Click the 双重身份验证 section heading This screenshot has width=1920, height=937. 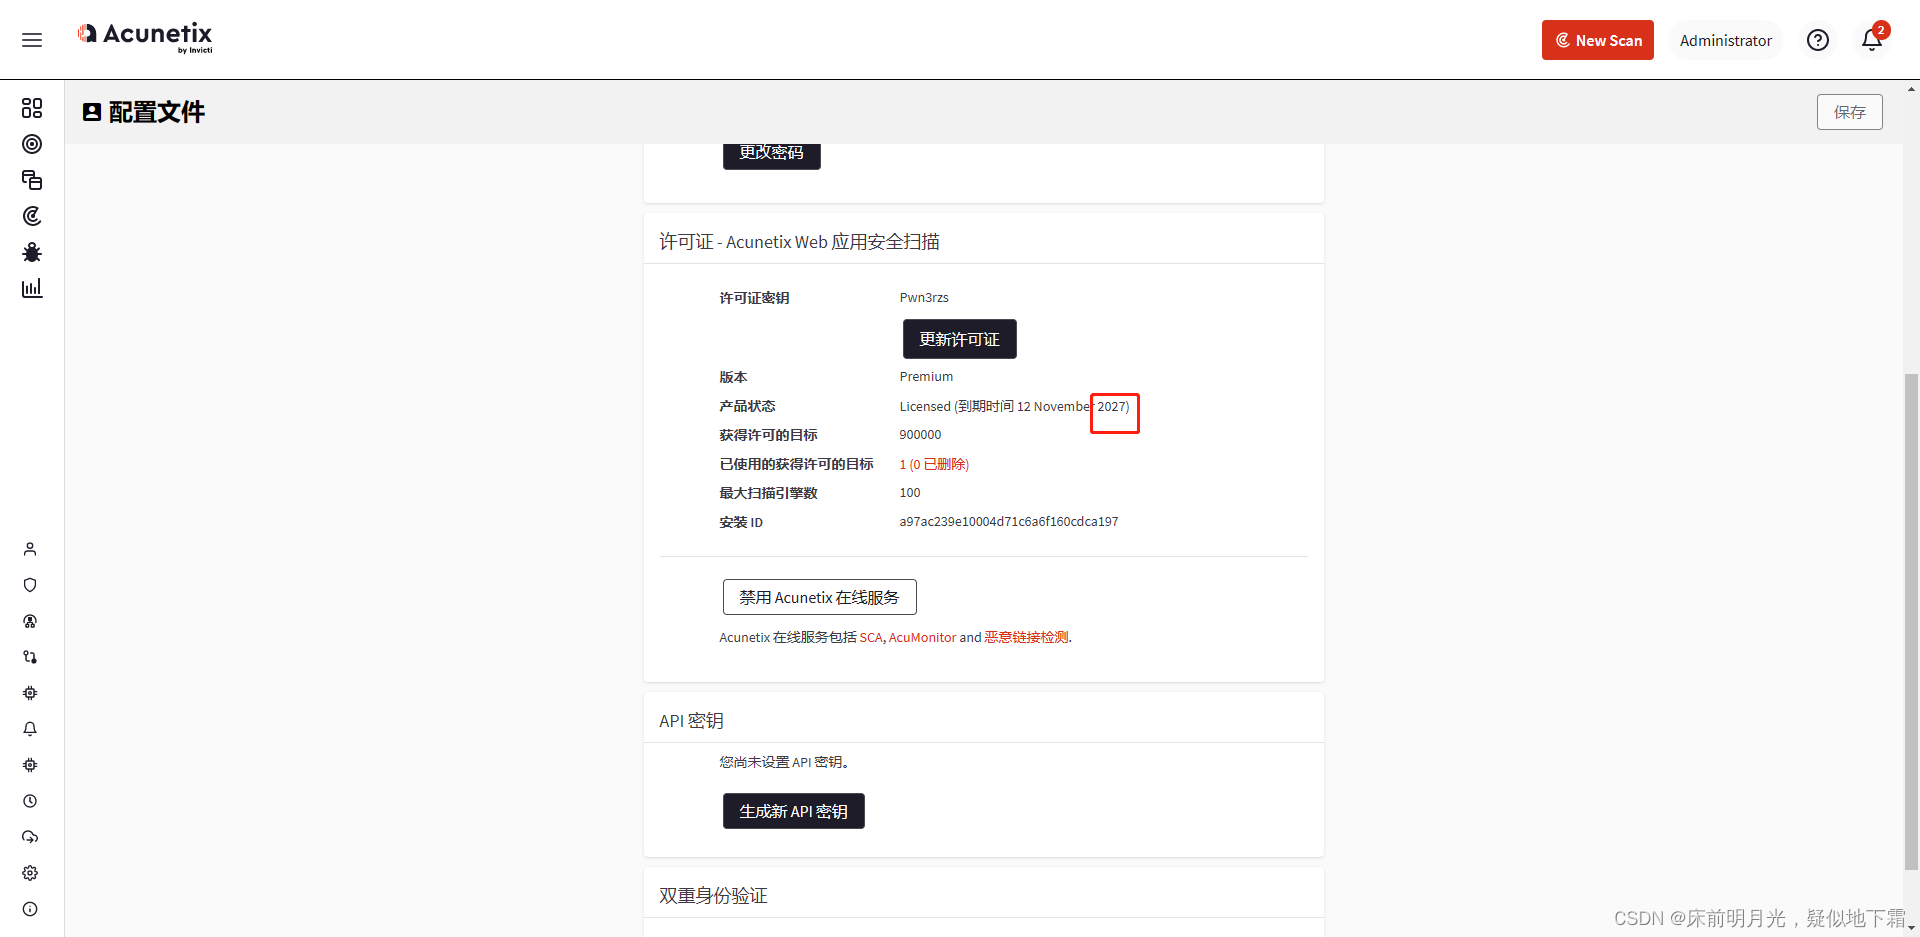pyautogui.click(x=713, y=896)
